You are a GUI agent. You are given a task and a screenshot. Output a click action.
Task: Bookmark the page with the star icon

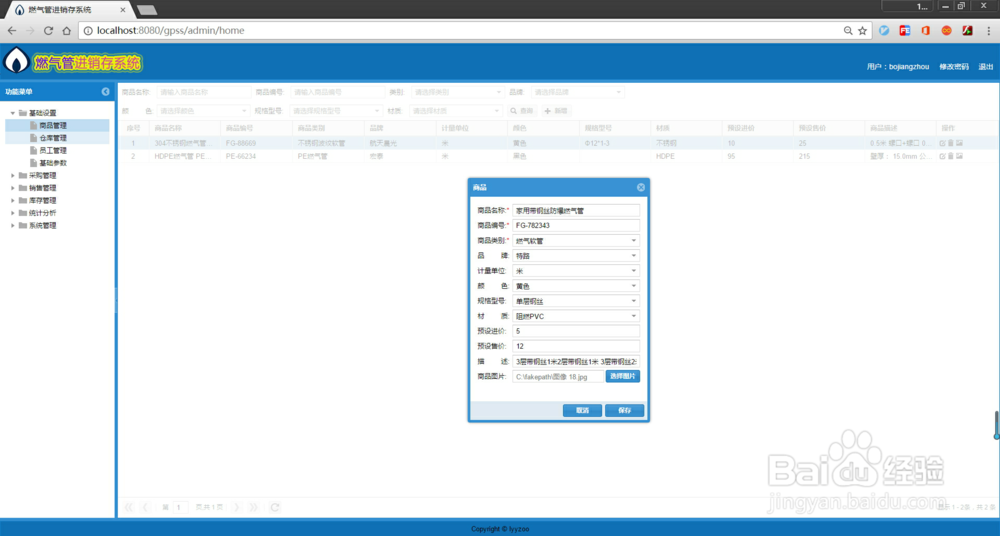coord(862,31)
